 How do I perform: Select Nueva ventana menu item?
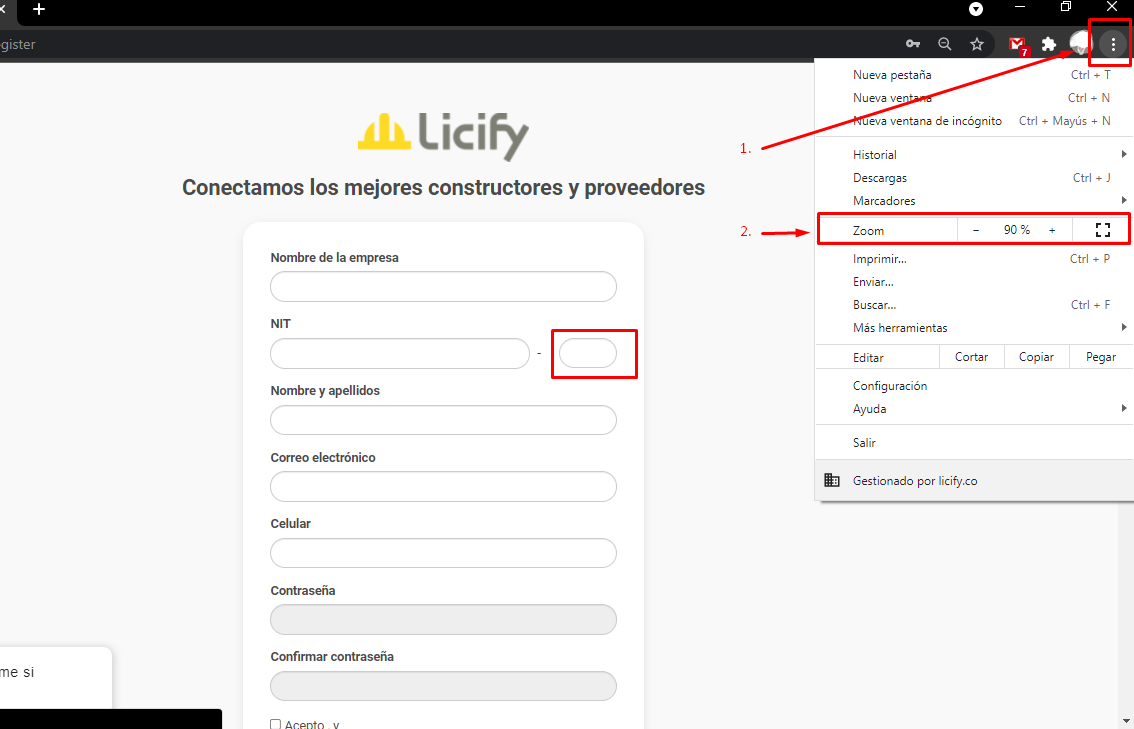pyautogui.click(x=973, y=98)
